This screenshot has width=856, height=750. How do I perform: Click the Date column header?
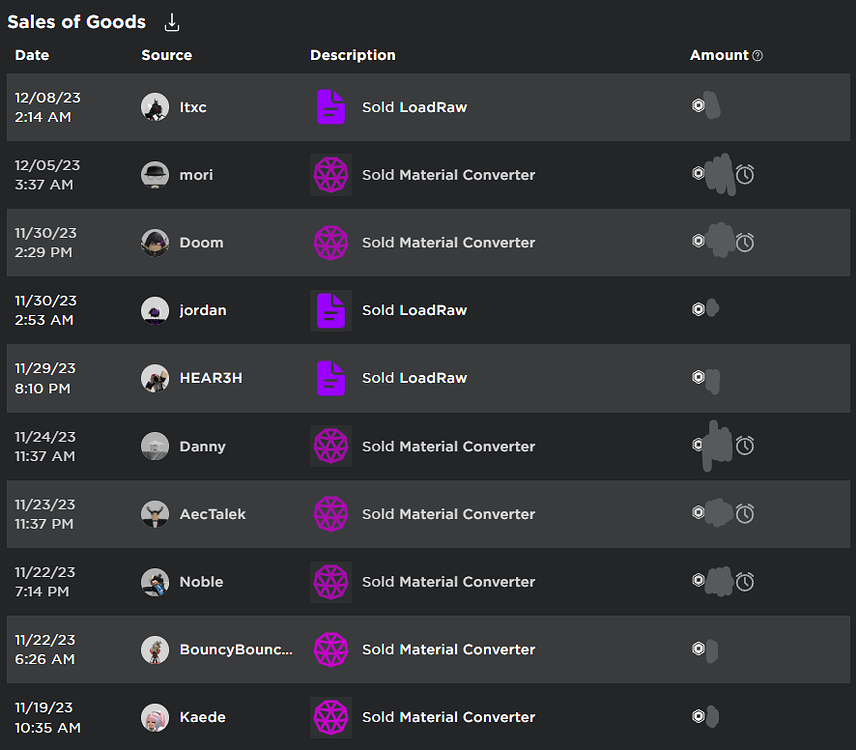coord(32,55)
